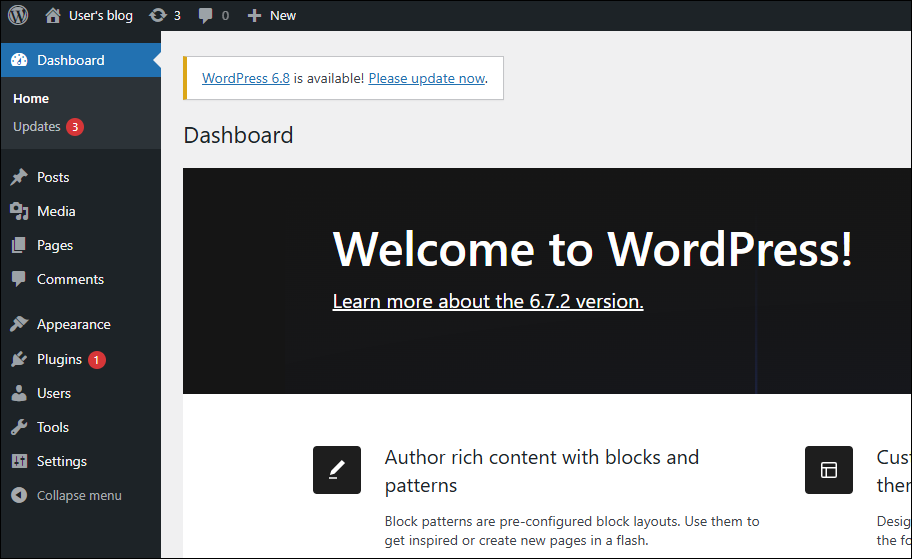Select the Home submenu item
This screenshot has width=912, height=559.
pyautogui.click(x=31, y=98)
